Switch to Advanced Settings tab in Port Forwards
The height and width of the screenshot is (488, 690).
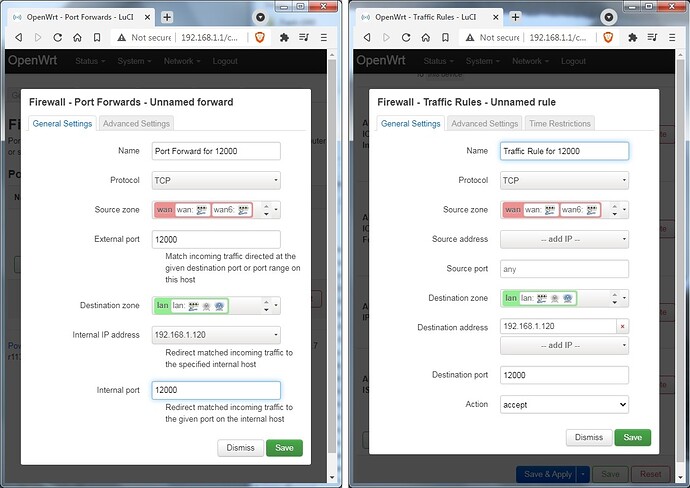tap(136, 124)
